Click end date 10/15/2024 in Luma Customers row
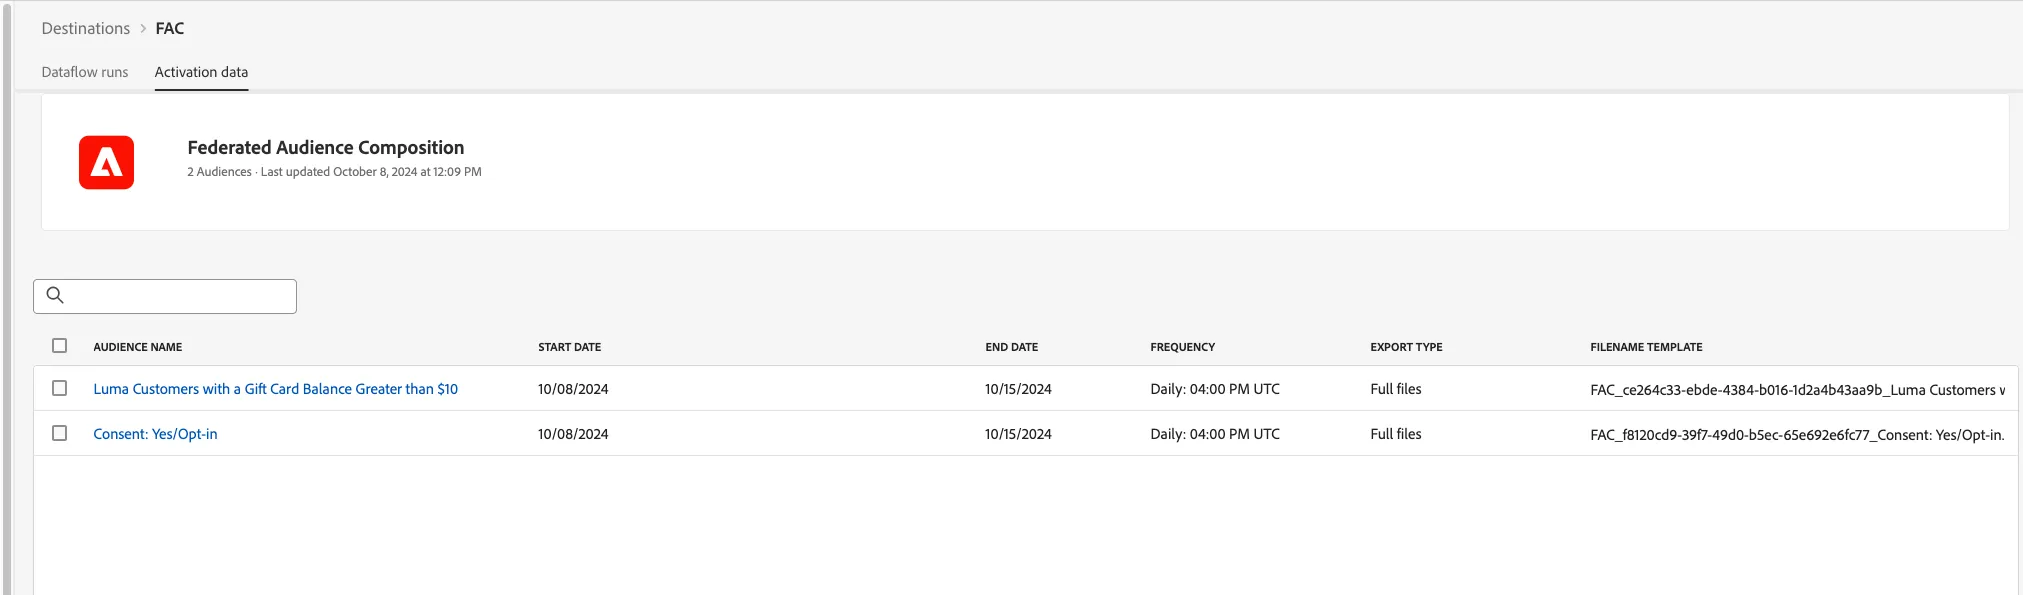 click(x=1018, y=389)
